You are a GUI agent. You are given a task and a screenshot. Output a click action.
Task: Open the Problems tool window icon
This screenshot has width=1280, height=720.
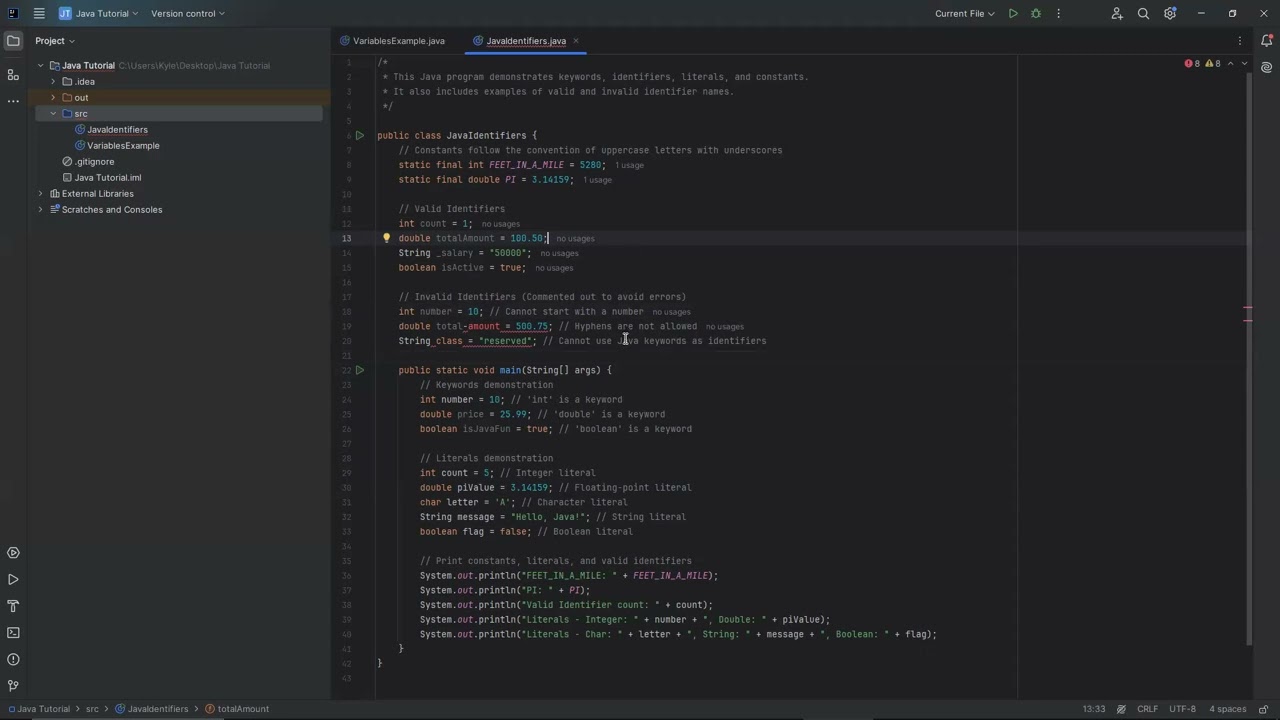[13, 659]
